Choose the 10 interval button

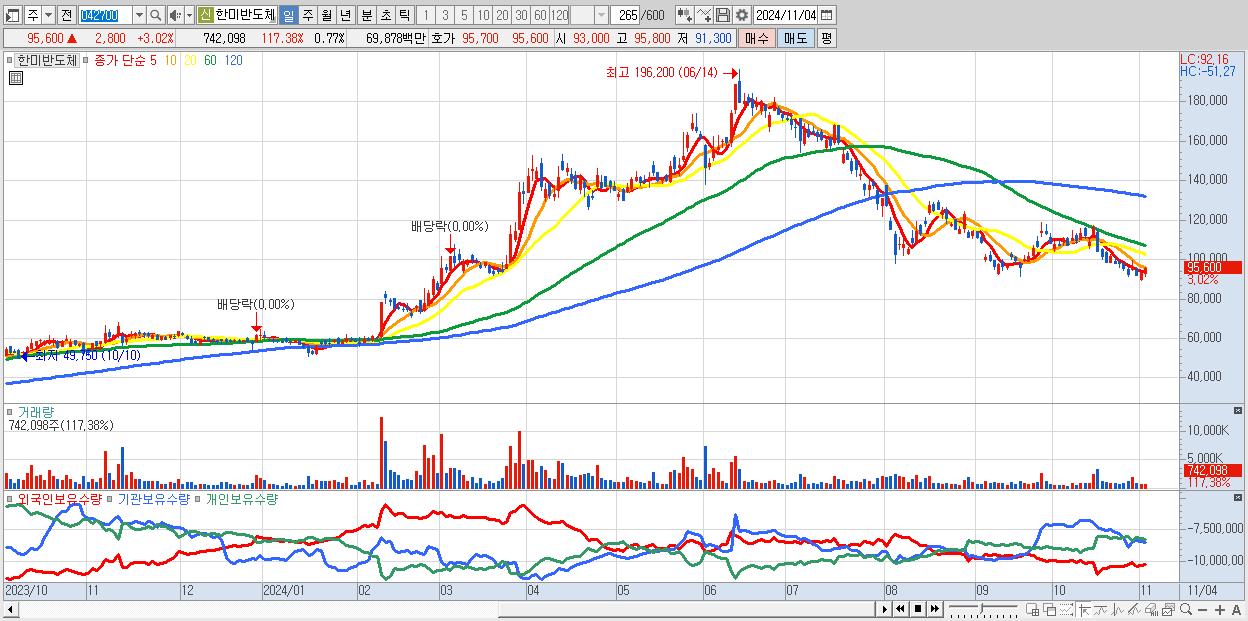[x=483, y=15]
